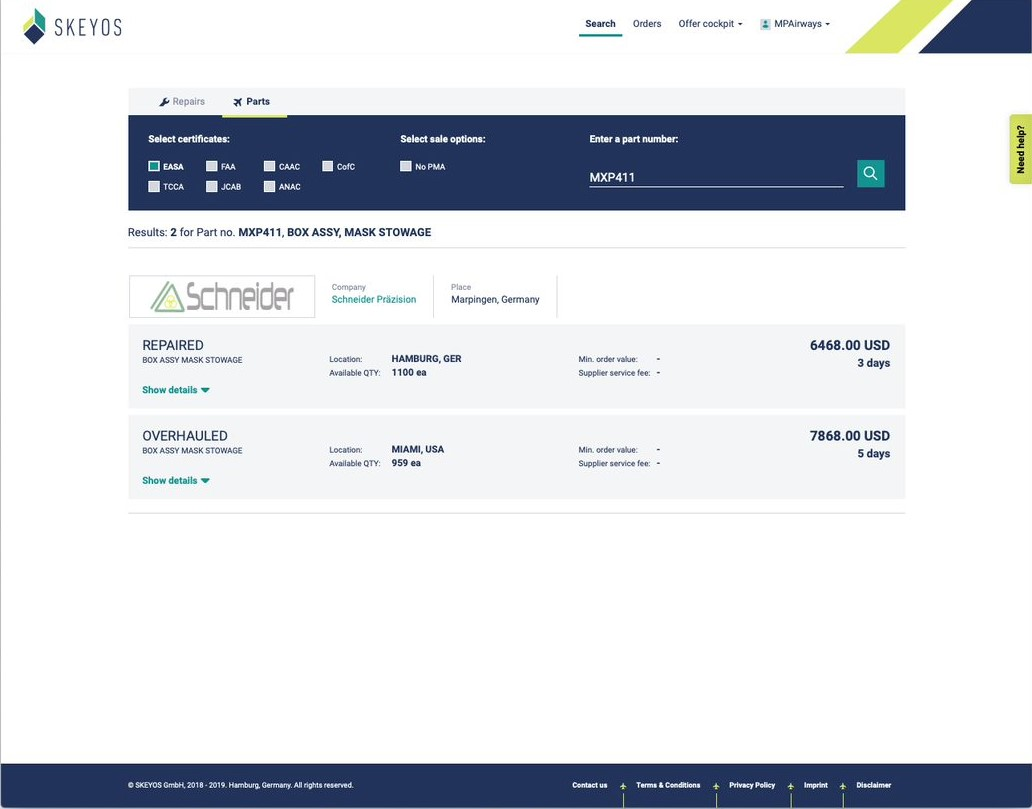The width and height of the screenshot is (1032, 809).
Task: Go to the Orders page
Action: pos(647,24)
